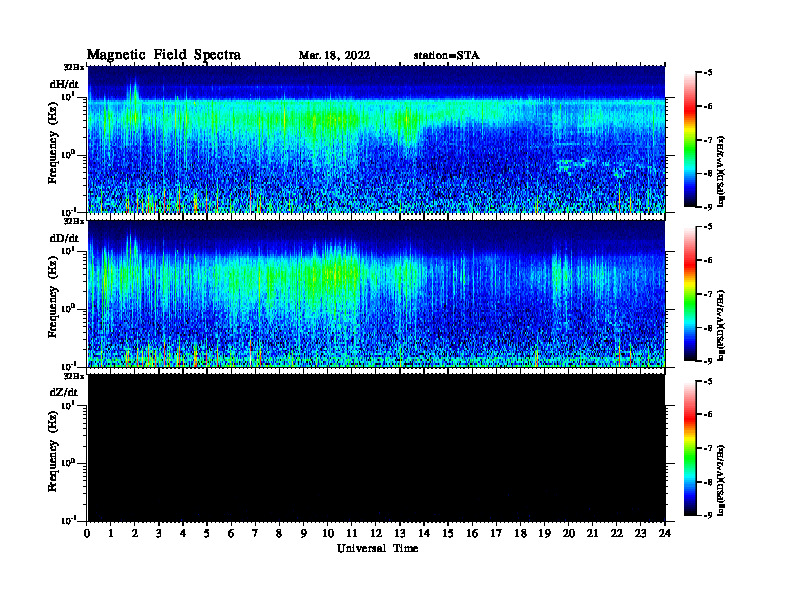Click the 10⁰ frequency tick of dZ/dt panel
The image size is (792, 612).
coord(68,463)
